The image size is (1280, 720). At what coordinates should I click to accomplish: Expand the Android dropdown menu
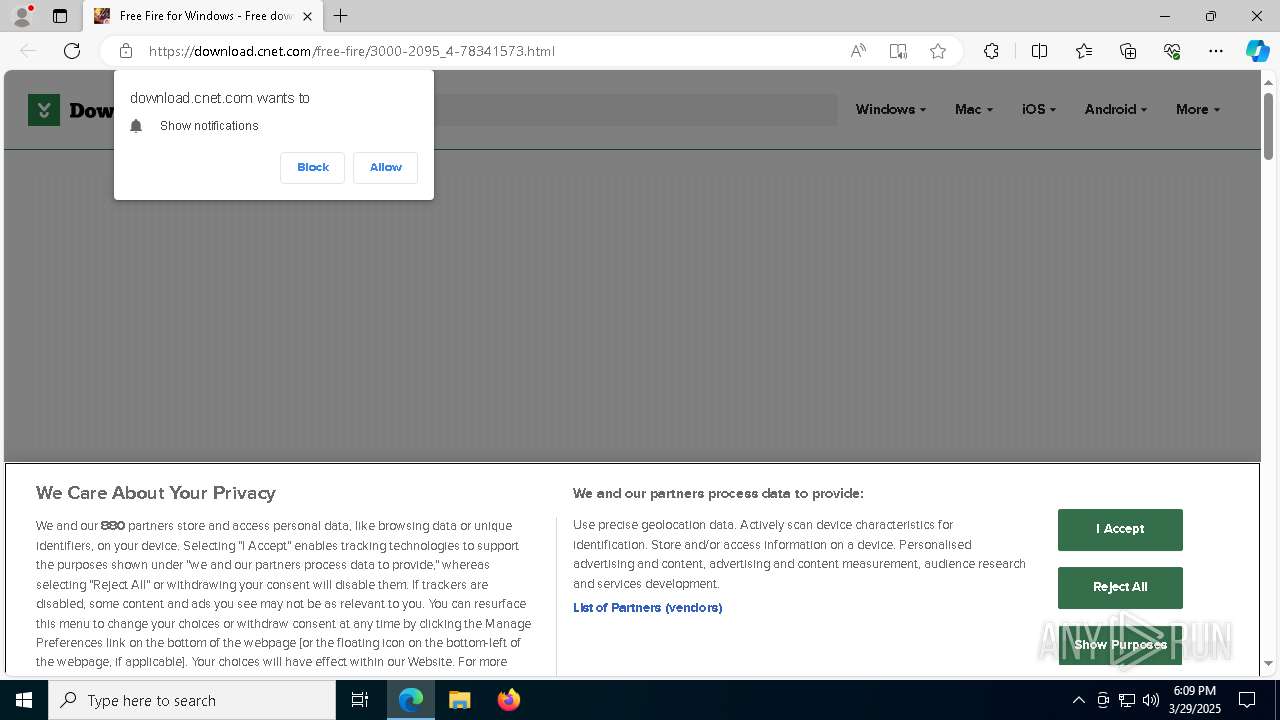pos(1116,110)
